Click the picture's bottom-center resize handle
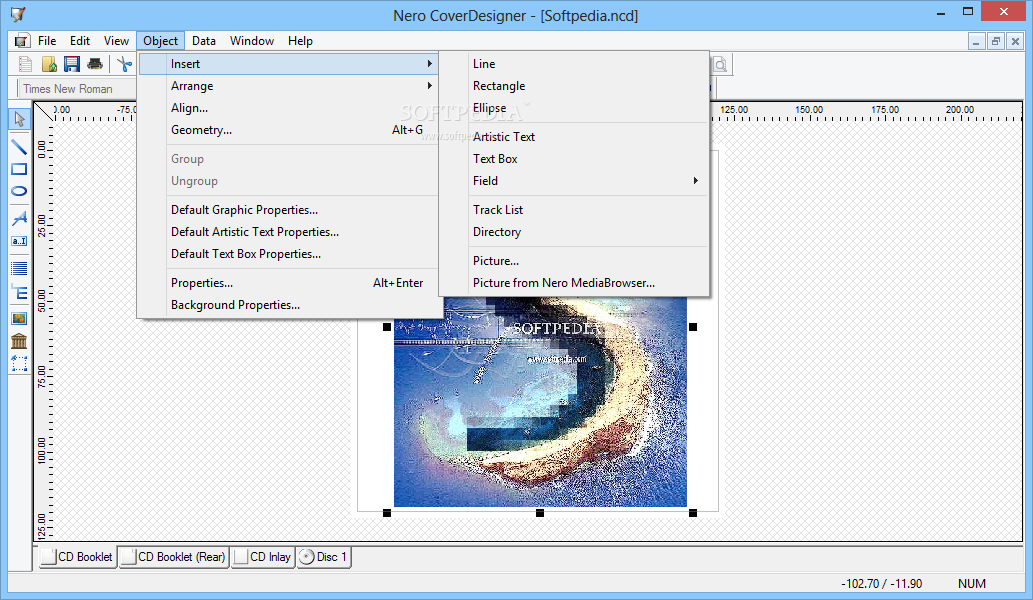 pos(540,513)
